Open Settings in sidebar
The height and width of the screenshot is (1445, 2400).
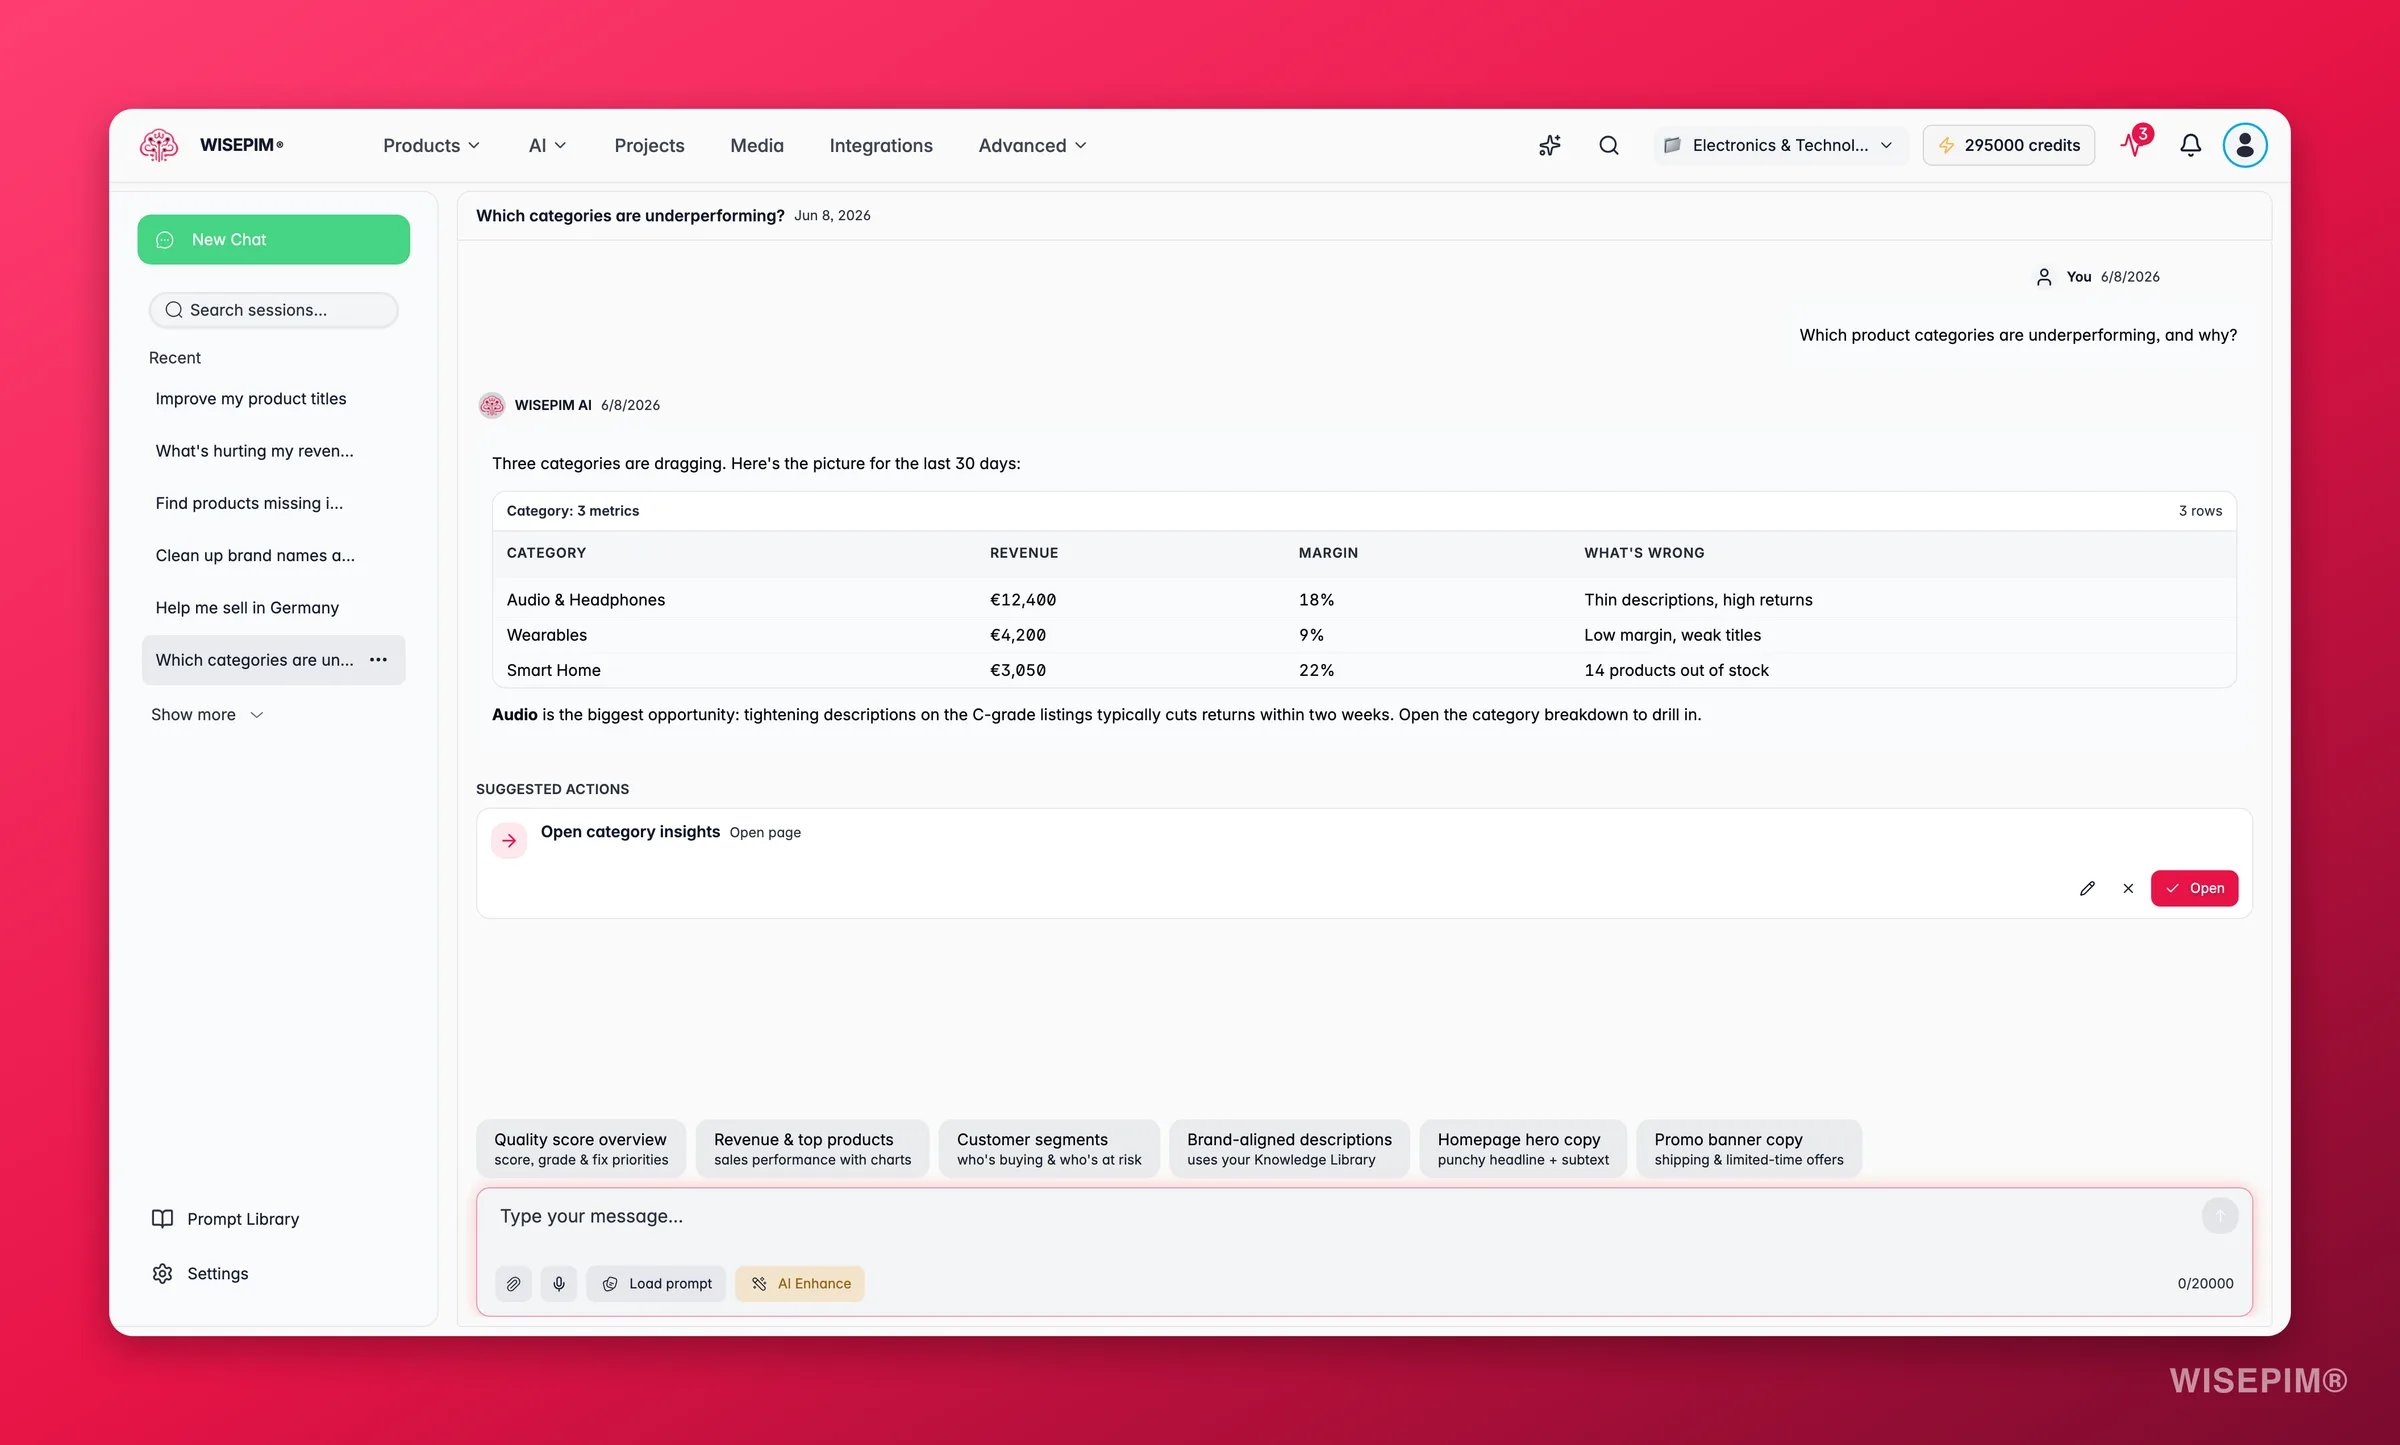(x=201, y=1273)
